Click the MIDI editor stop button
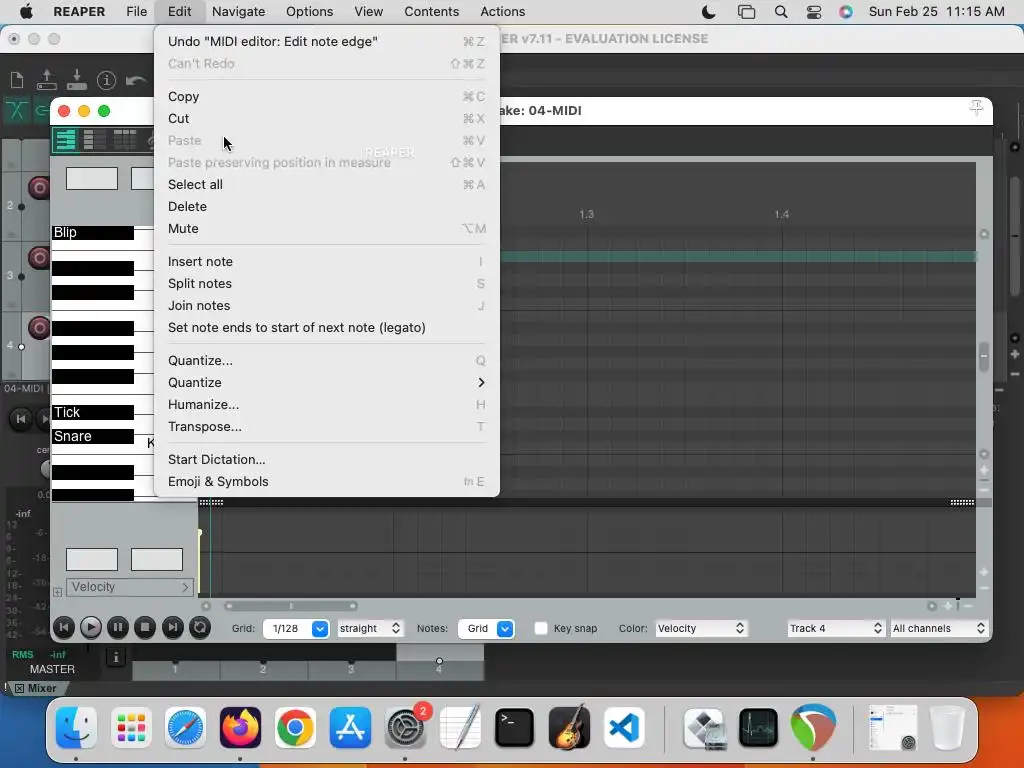 pos(145,628)
